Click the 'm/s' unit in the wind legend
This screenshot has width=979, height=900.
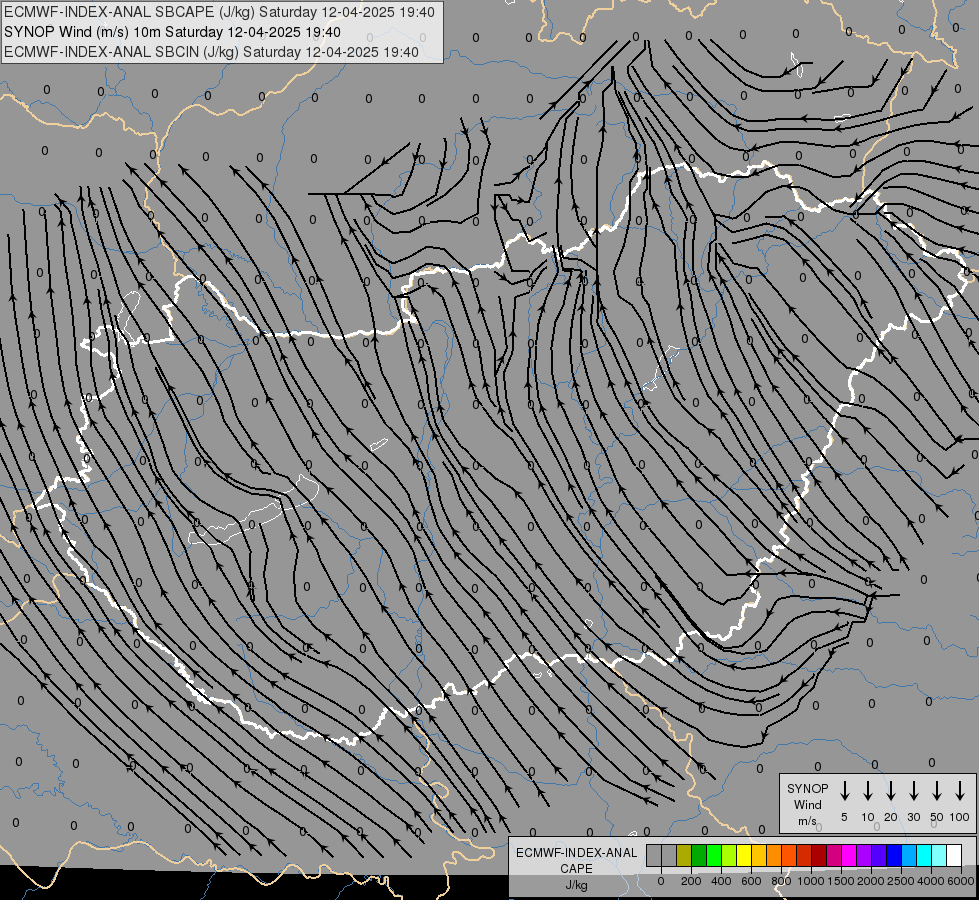(x=807, y=821)
